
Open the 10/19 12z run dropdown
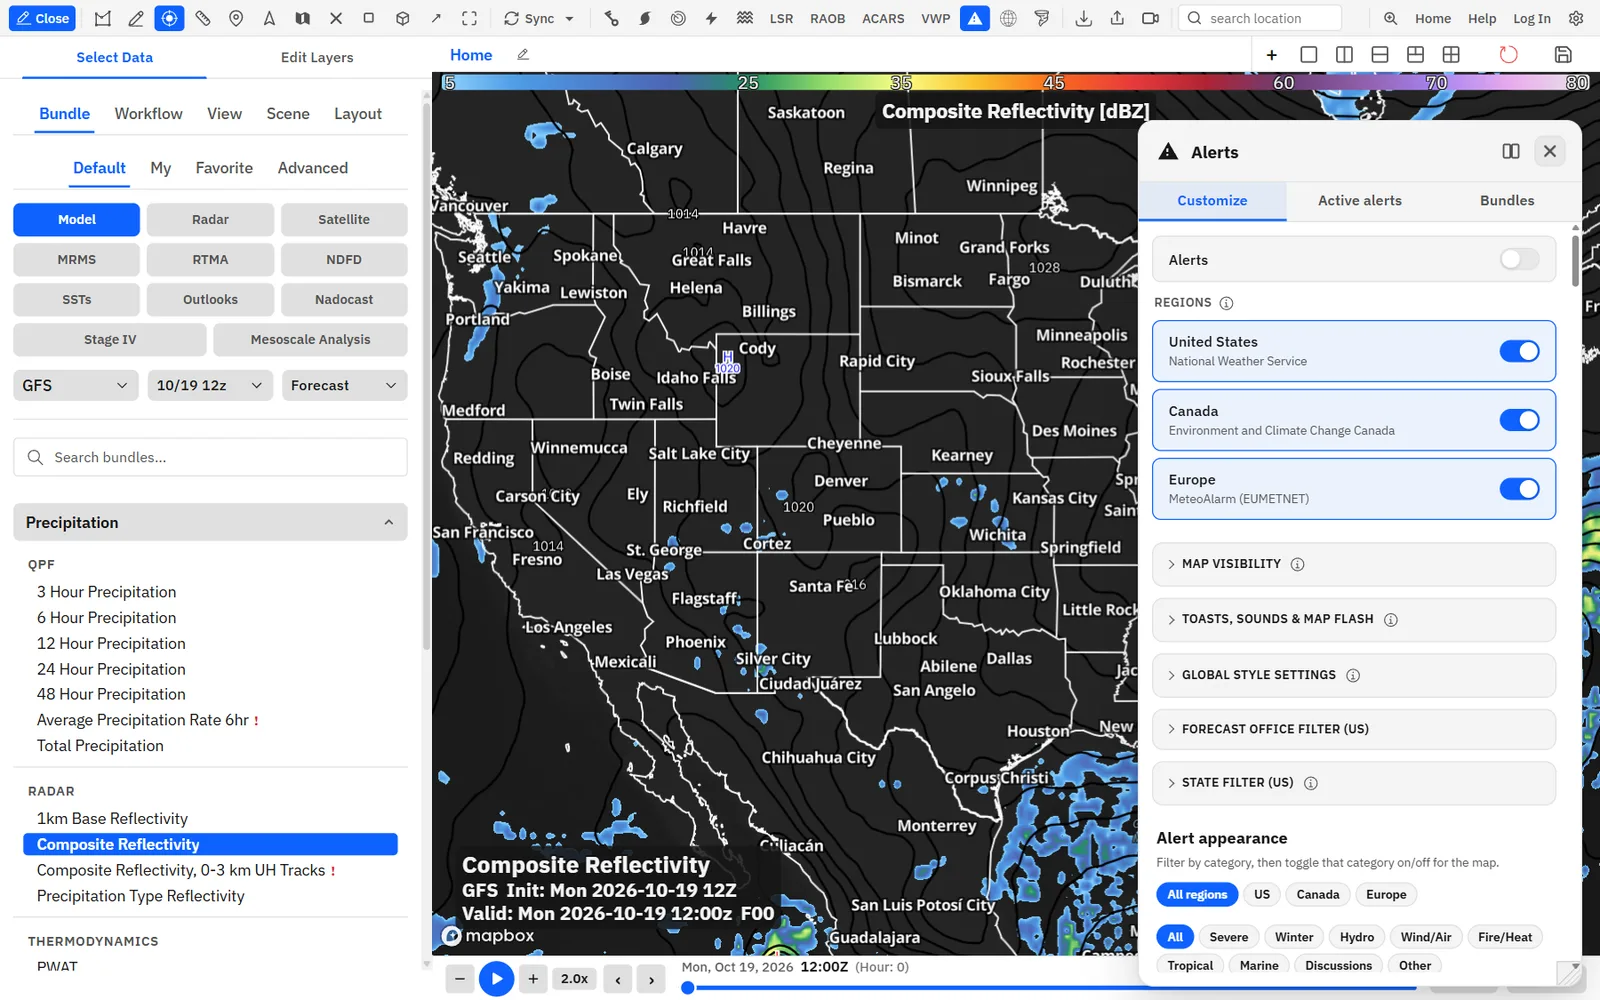[210, 385]
